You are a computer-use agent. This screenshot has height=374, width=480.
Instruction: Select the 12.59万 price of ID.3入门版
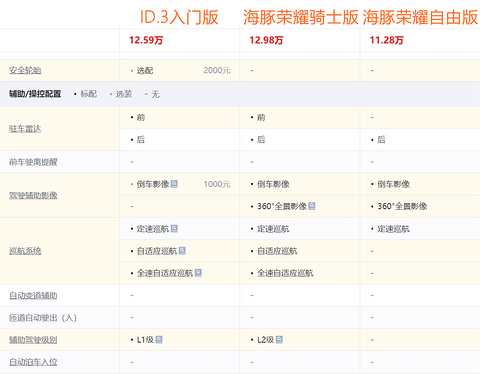point(146,40)
